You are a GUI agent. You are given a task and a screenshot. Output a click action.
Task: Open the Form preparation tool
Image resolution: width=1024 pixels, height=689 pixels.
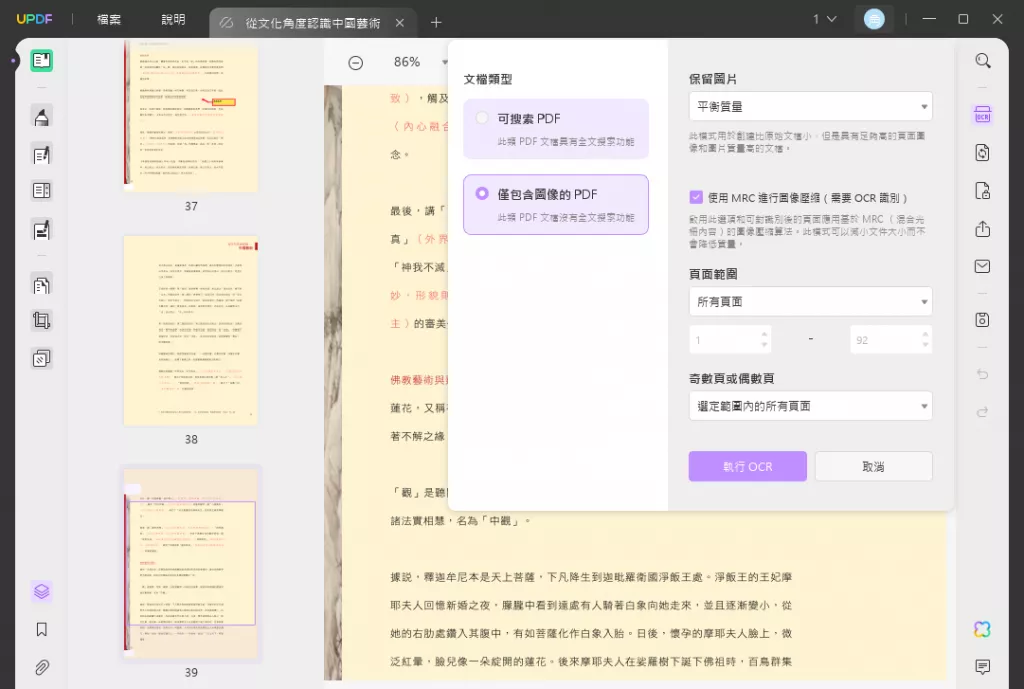coord(42,230)
